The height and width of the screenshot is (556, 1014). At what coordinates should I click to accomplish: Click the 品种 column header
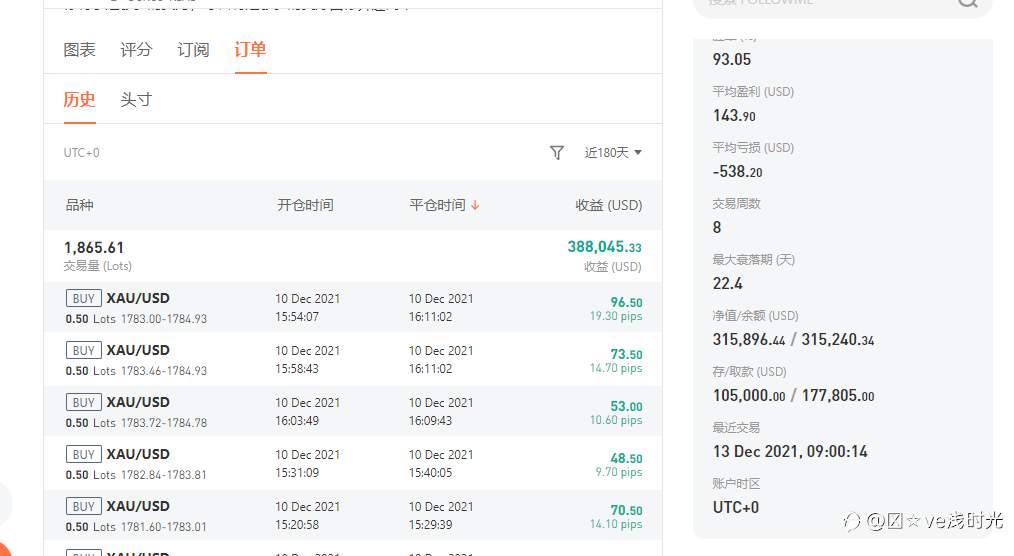80,205
